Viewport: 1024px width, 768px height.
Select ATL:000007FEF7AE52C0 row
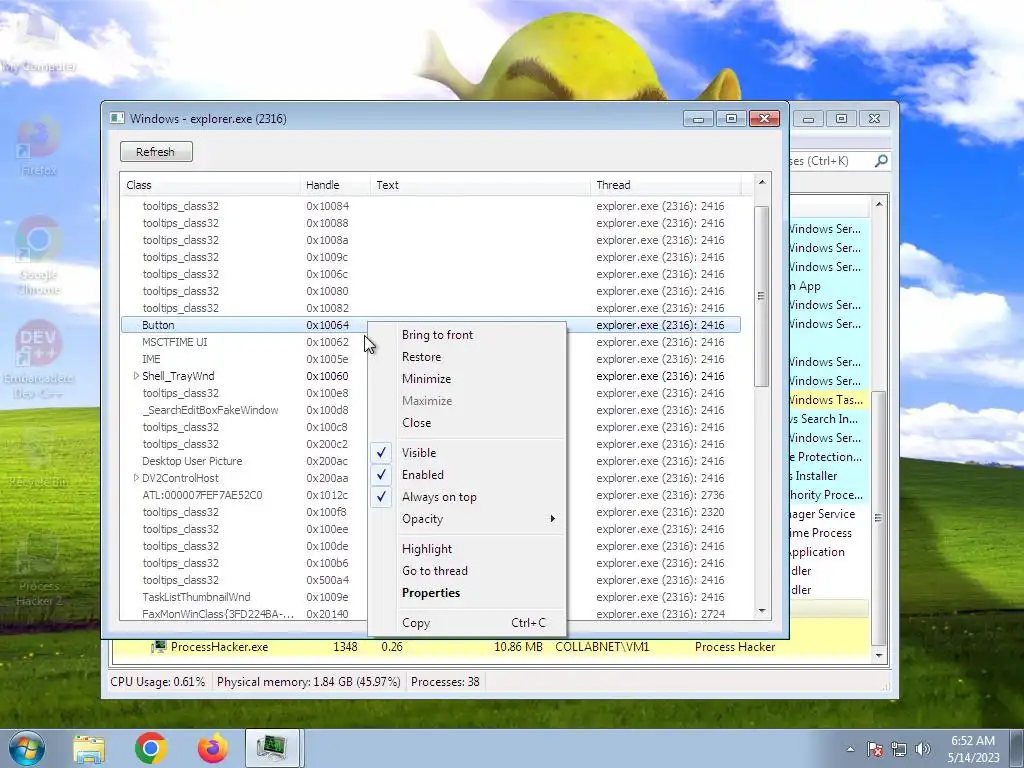pos(431,494)
